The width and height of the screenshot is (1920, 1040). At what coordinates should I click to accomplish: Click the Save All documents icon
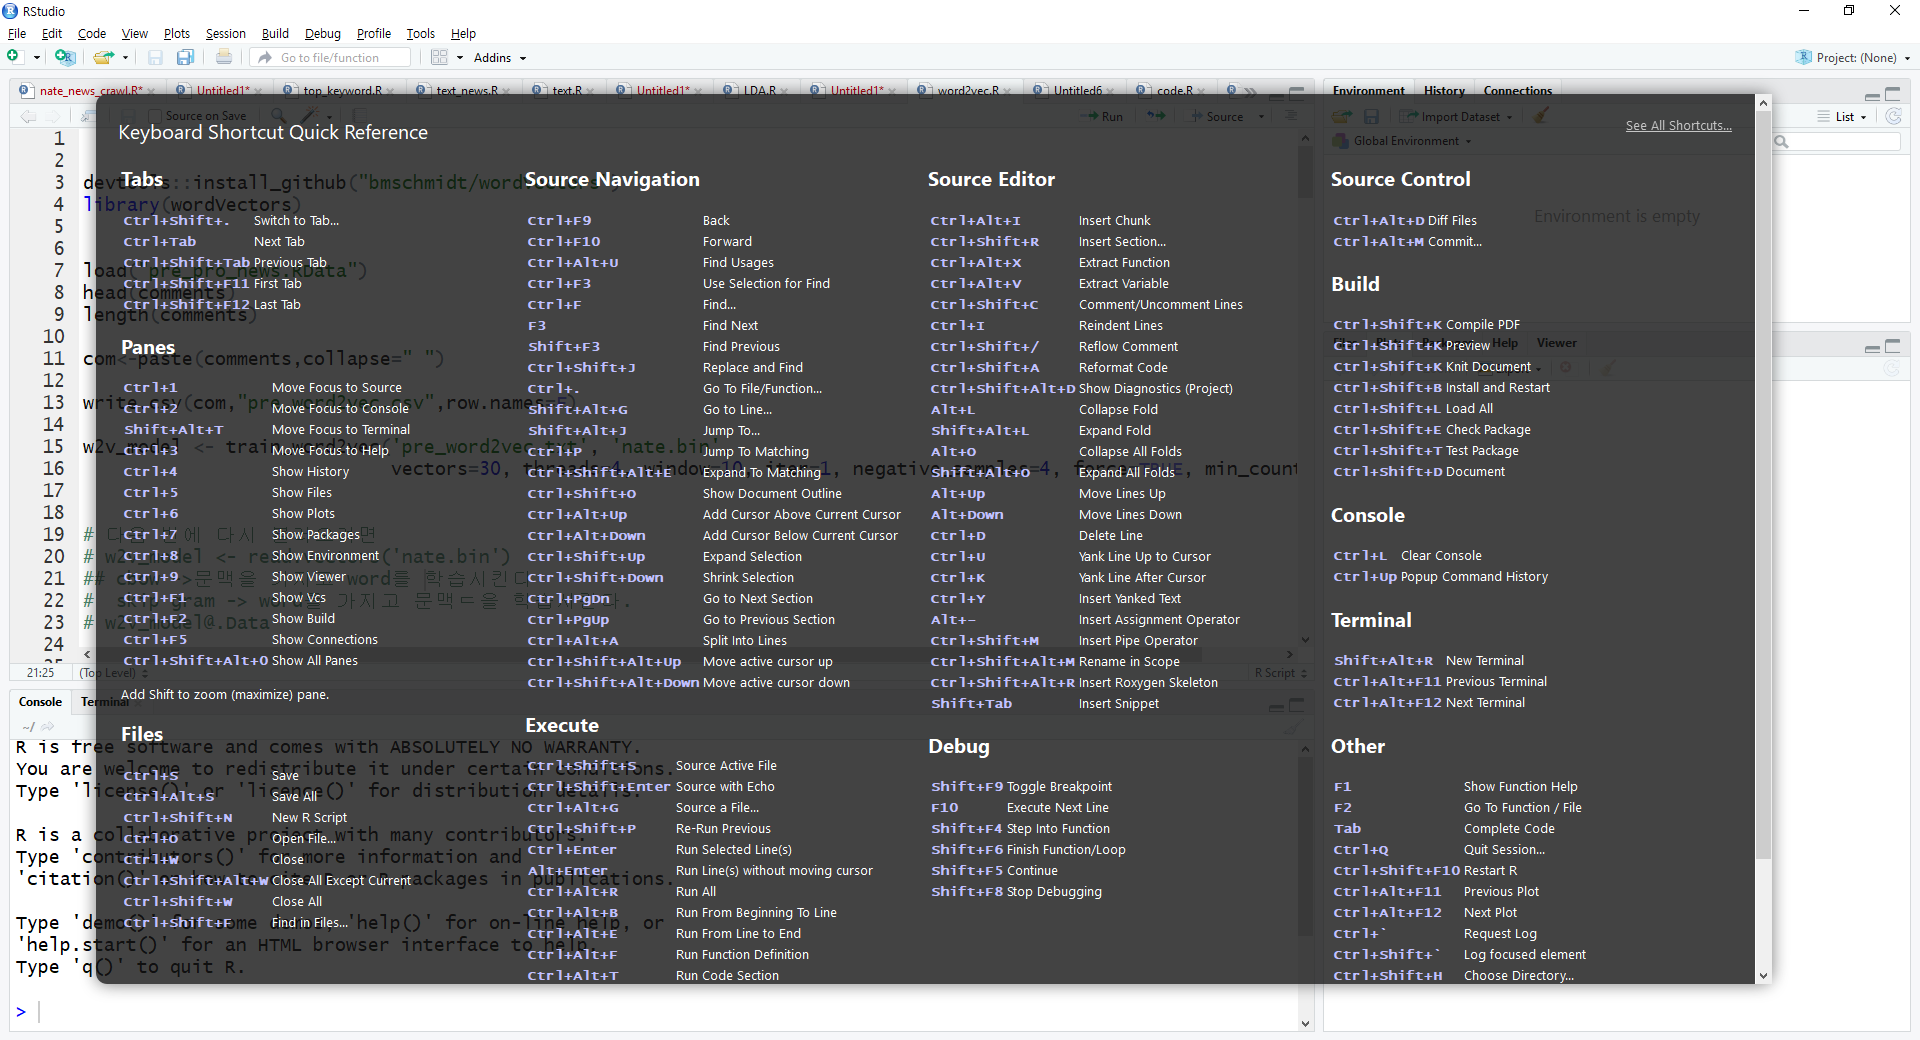185,57
